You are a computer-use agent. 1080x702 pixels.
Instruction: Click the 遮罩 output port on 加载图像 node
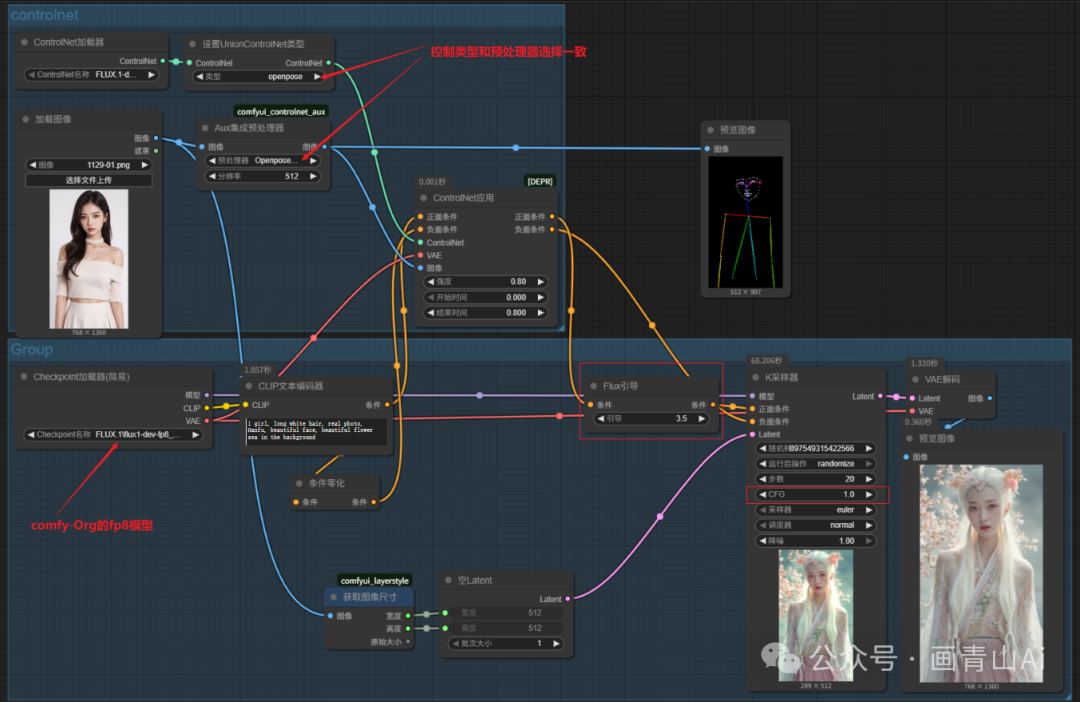[x=156, y=151]
